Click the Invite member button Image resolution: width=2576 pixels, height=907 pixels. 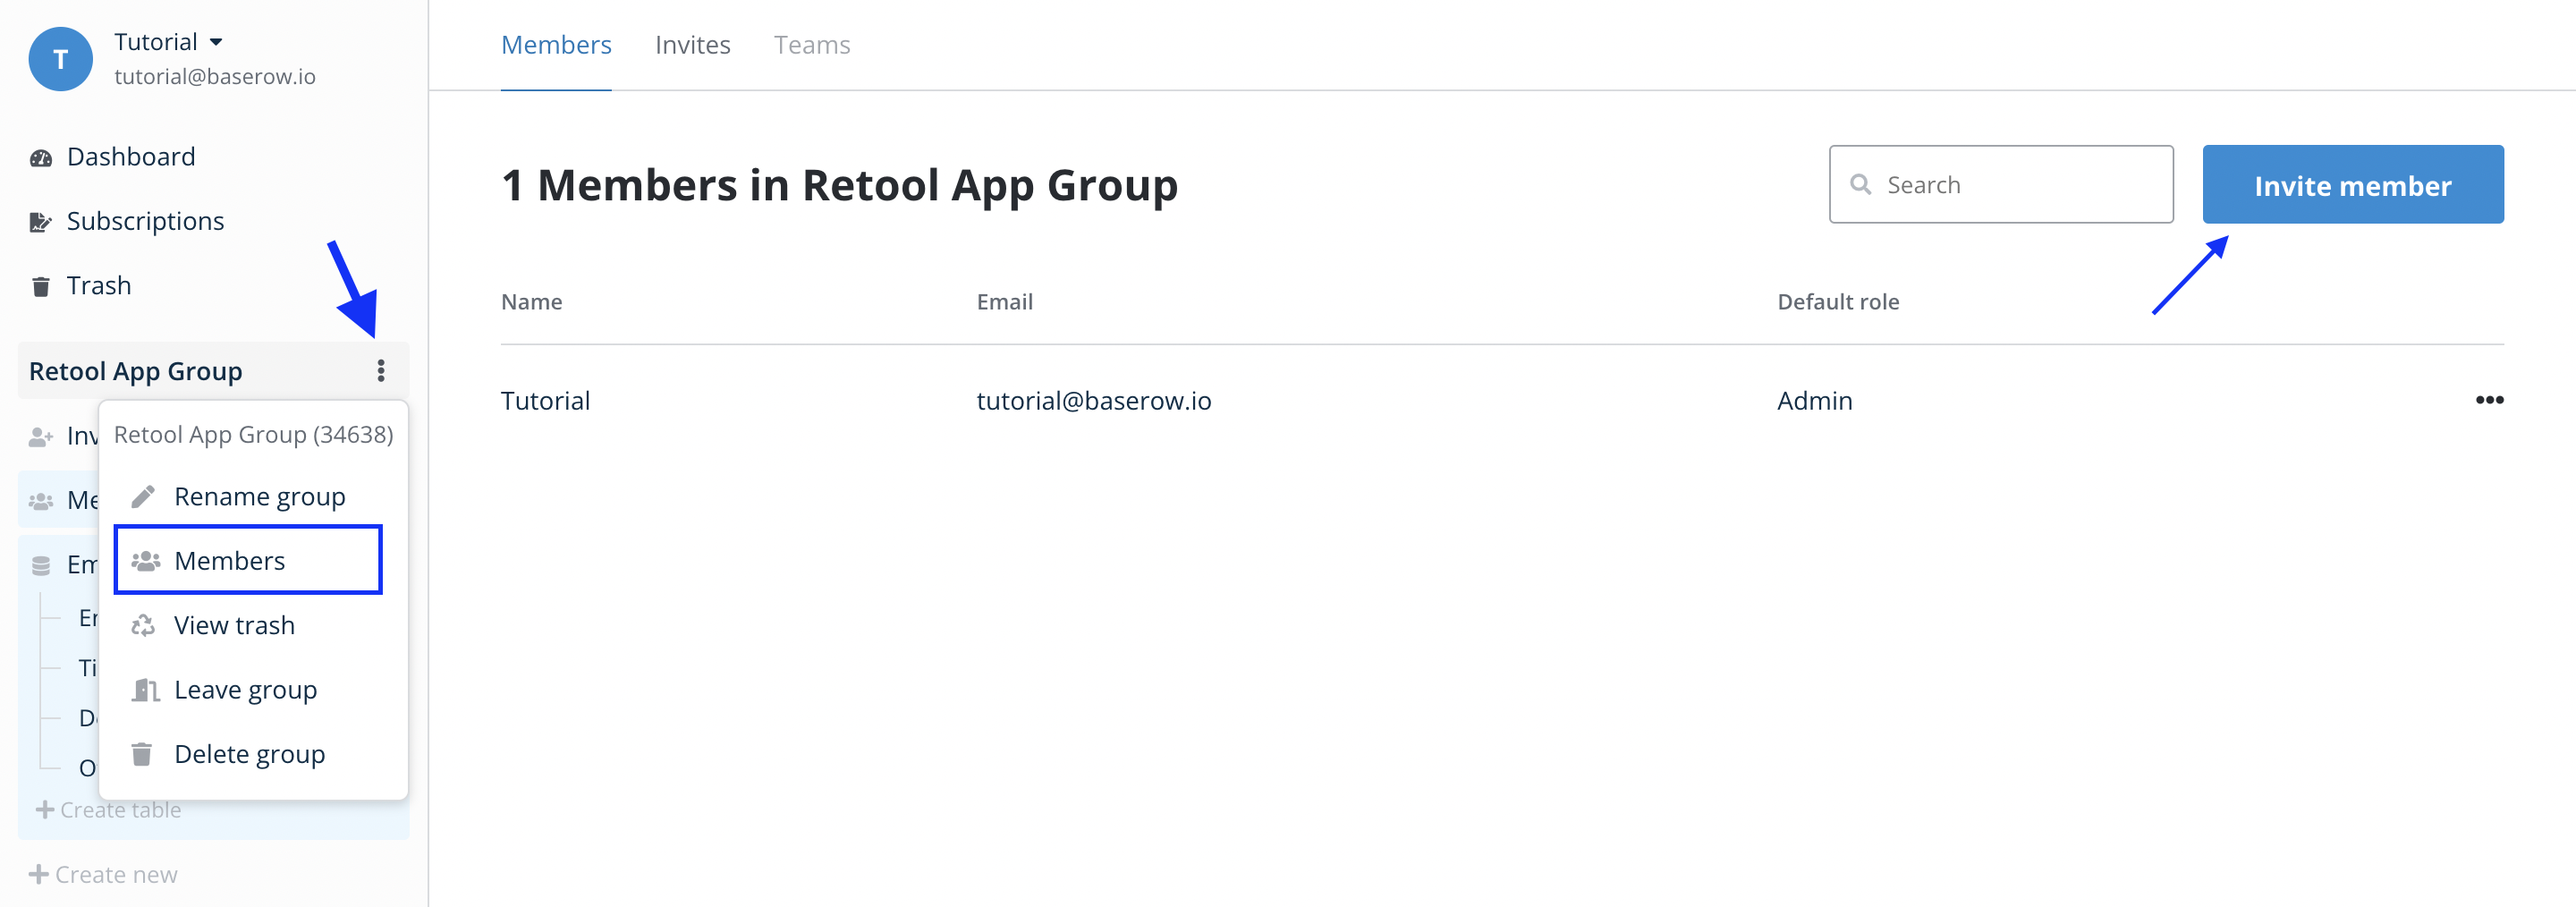(x=2352, y=185)
